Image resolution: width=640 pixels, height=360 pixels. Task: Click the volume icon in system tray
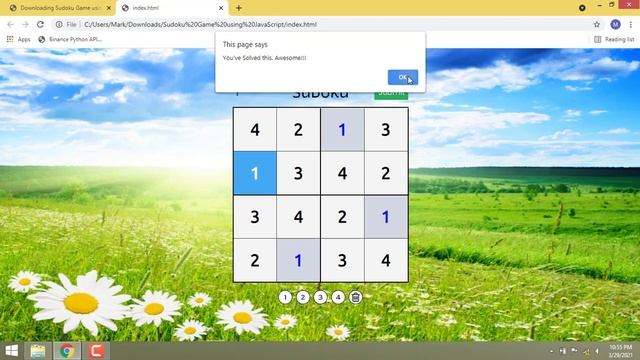597,351
